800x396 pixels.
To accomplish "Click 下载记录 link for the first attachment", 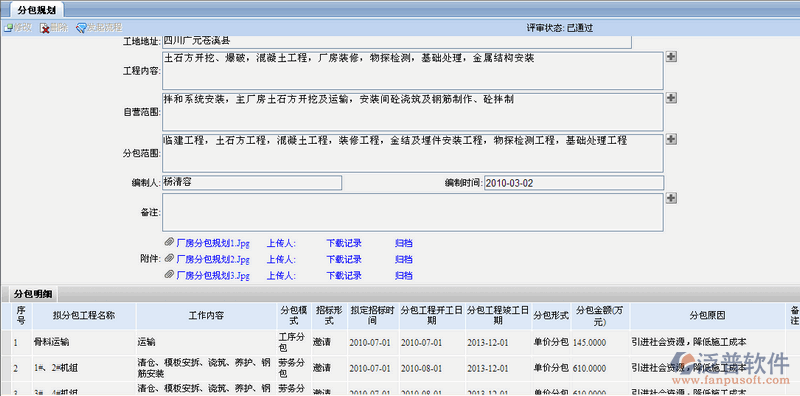I will (344, 243).
